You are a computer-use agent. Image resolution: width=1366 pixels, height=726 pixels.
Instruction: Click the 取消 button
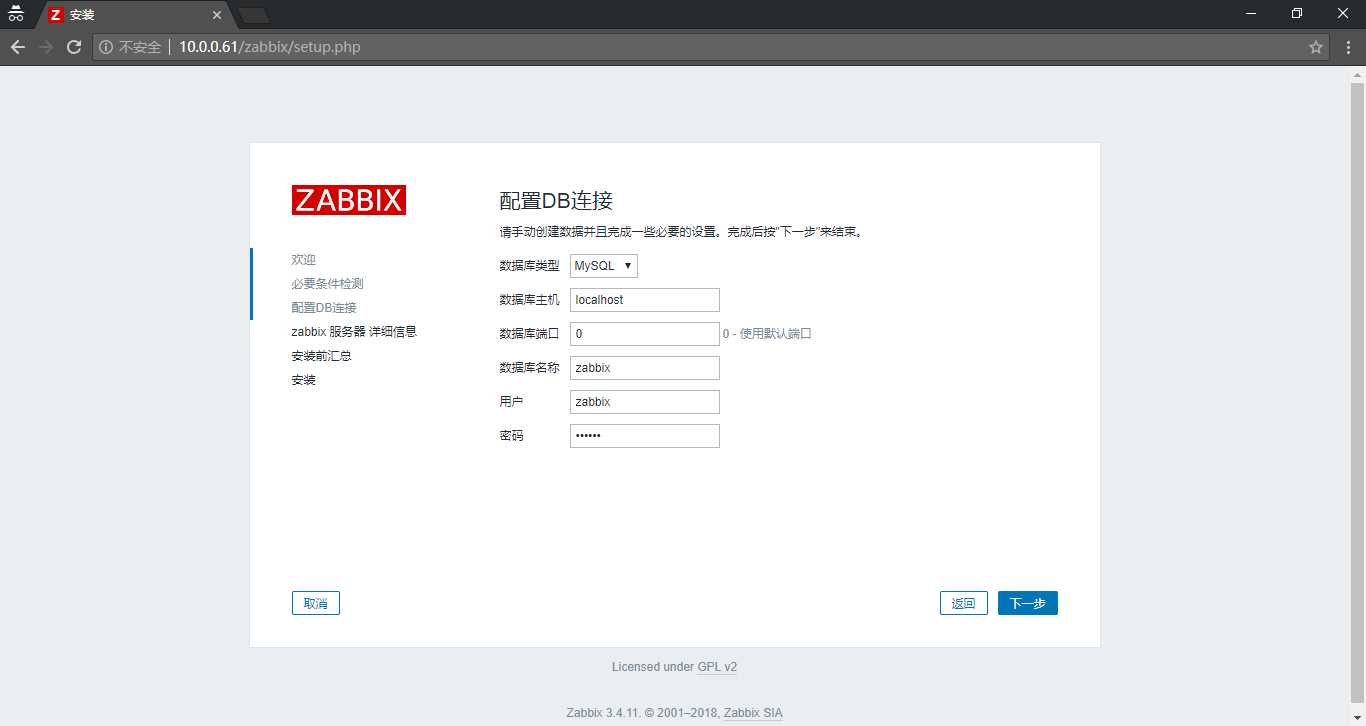[x=316, y=603]
